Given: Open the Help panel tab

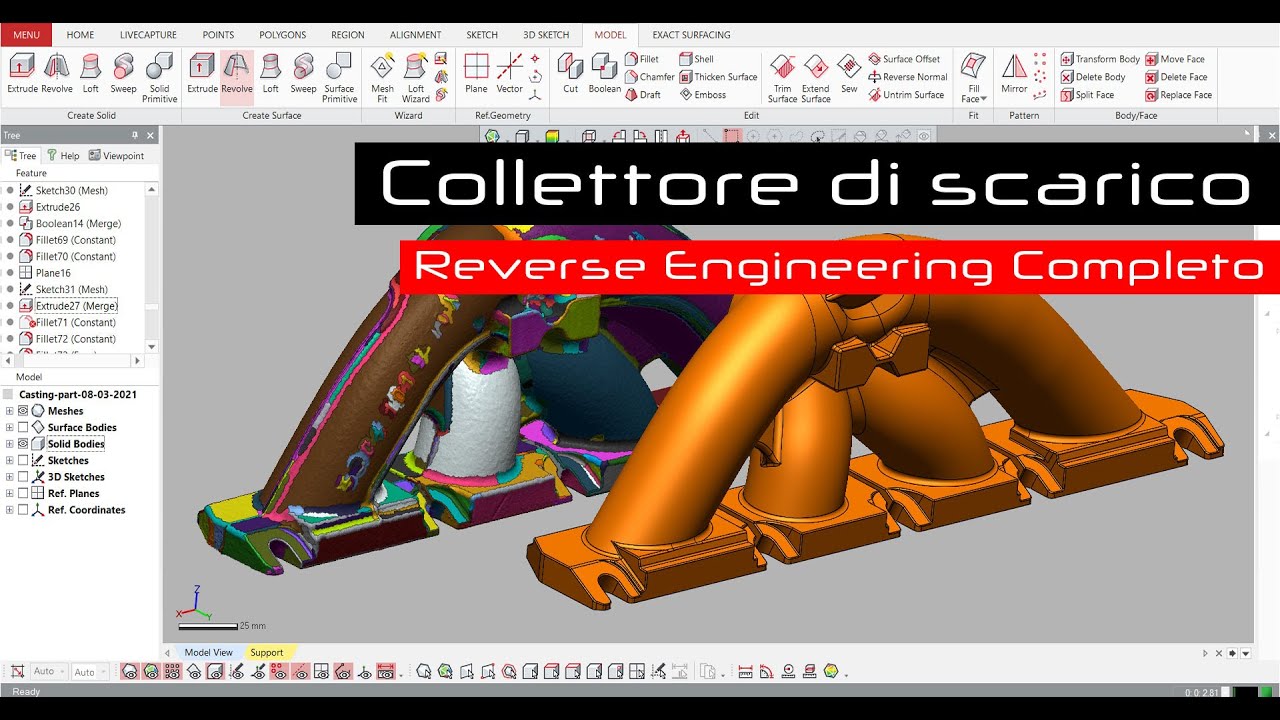Looking at the screenshot, I should click(63, 156).
